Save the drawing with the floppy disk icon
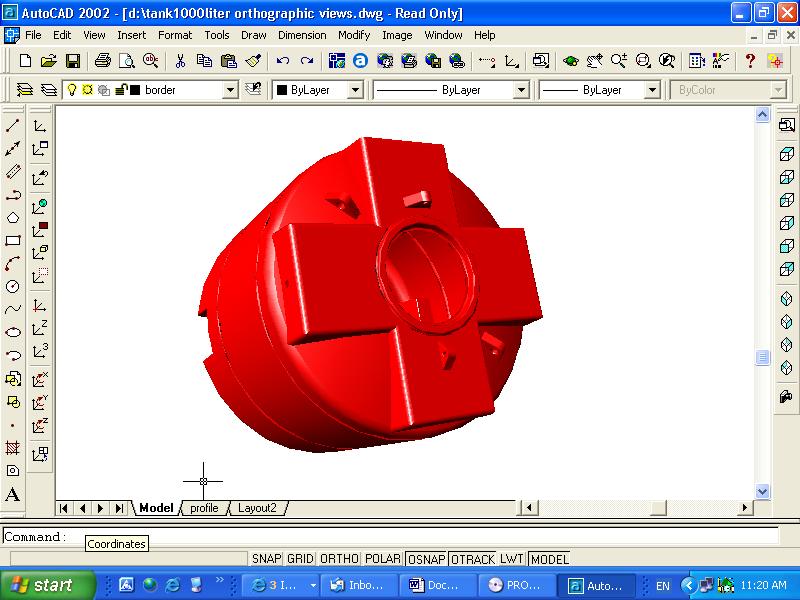 73,61
